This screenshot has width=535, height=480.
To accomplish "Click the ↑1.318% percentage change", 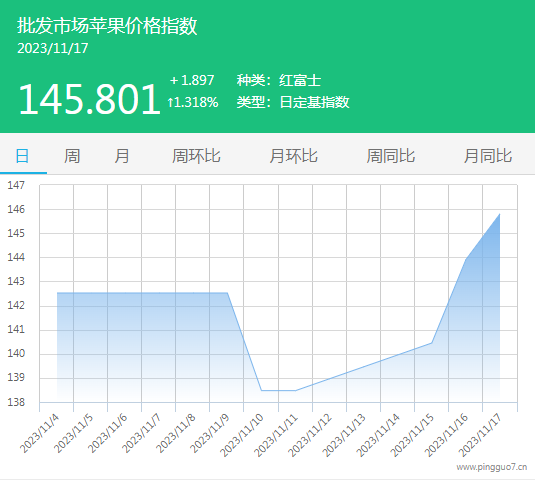I will pos(192,102).
